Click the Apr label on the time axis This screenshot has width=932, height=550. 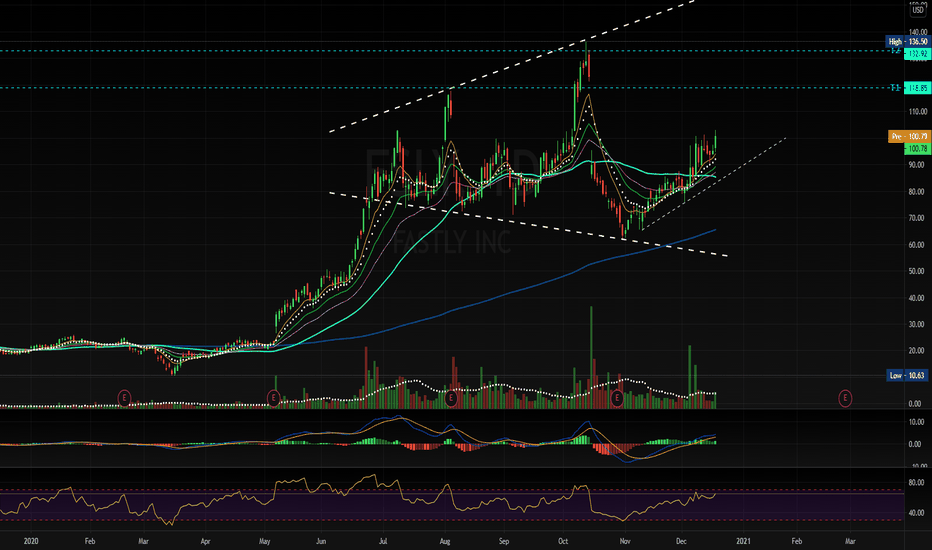[206, 541]
